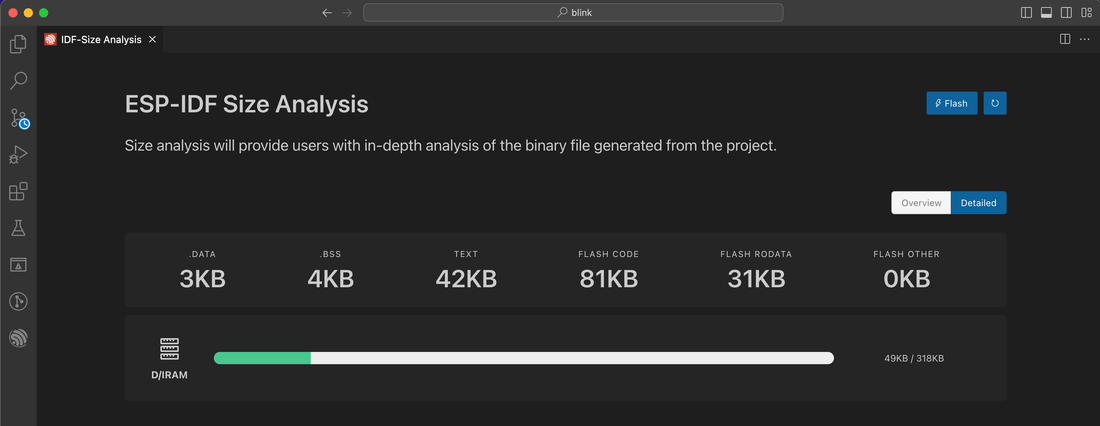This screenshot has width=1100, height=426.
Task: Close the IDF-Size Analysis tab
Action: pyautogui.click(x=152, y=40)
